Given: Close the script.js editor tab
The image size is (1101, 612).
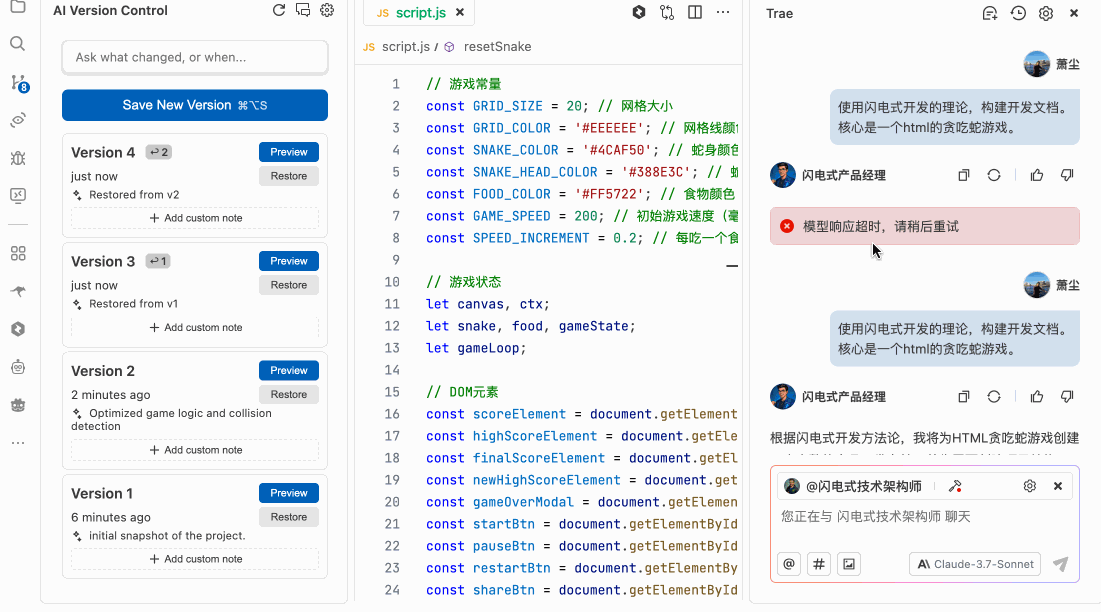Looking at the screenshot, I should [x=460, y=13].
